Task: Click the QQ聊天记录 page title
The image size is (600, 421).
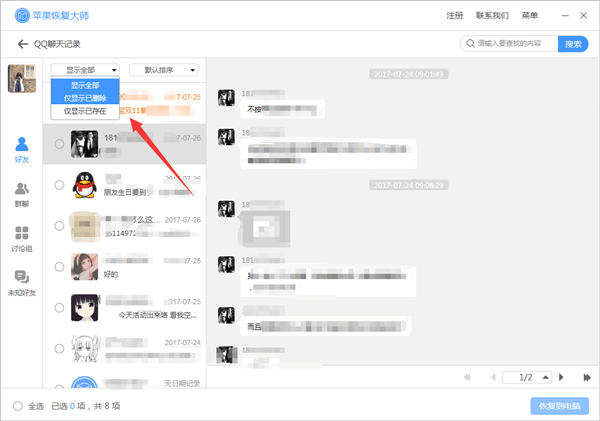Action: tap(57, 44)
